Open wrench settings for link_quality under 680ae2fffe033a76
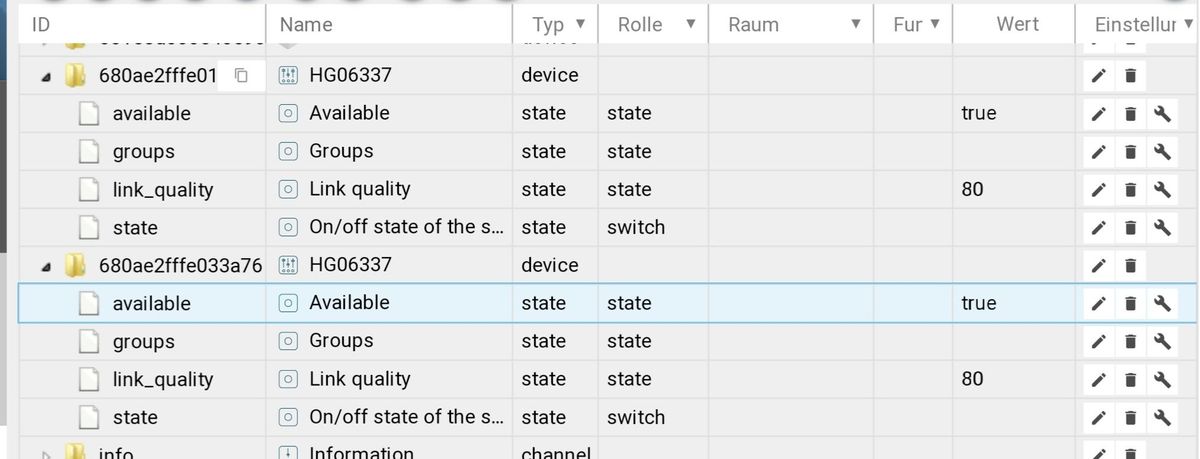The image size is (1200, 459). 1162,379
